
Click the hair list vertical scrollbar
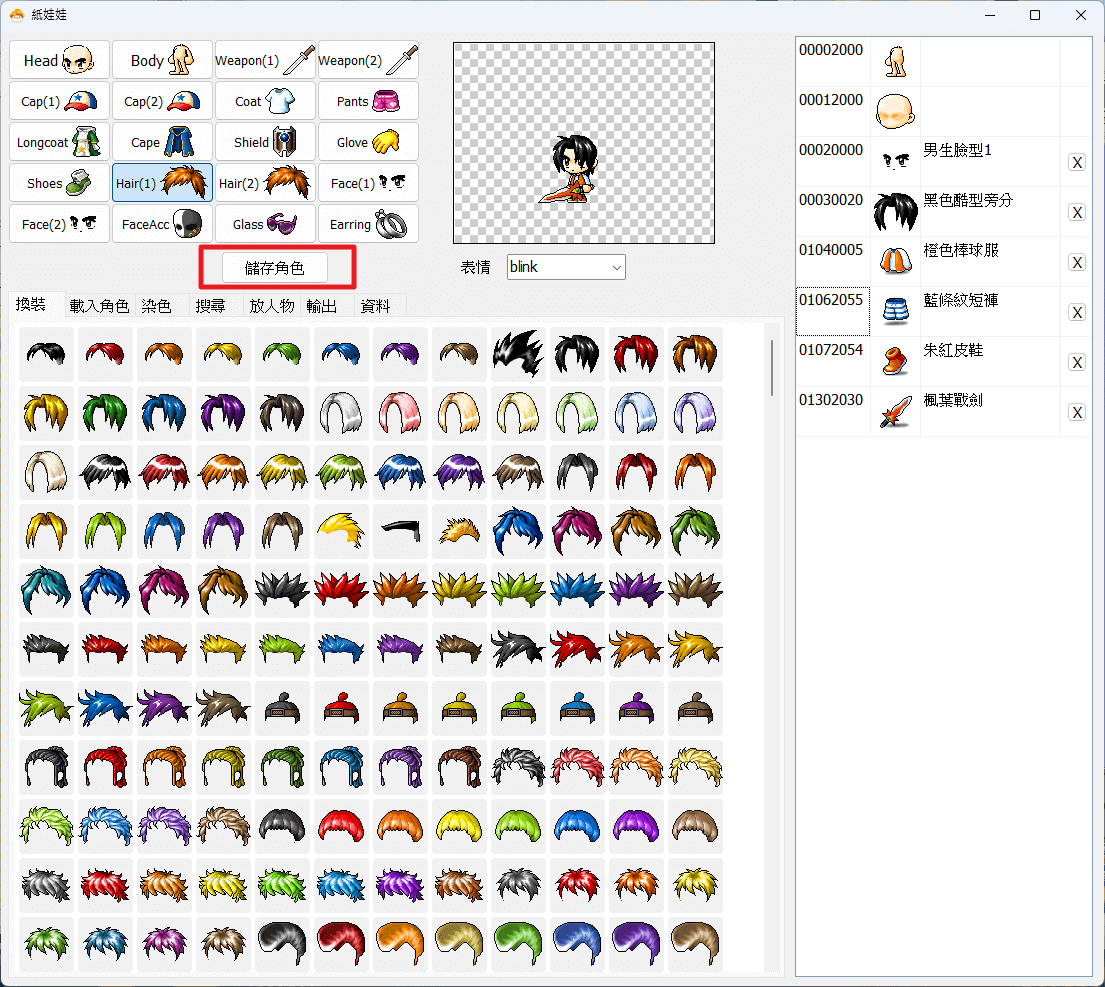click(x=772, y=368)
